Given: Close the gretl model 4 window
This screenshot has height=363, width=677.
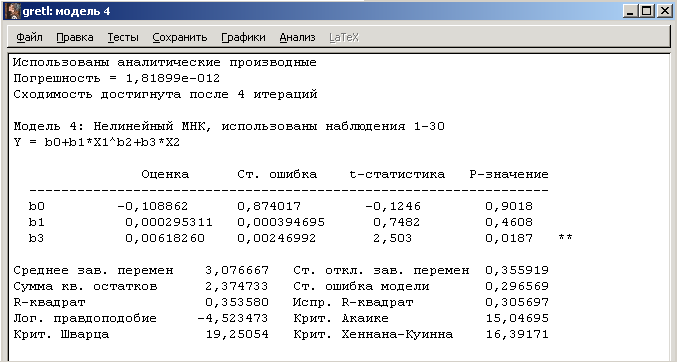Looking at the screenshot, I should (x=664, y=11).
